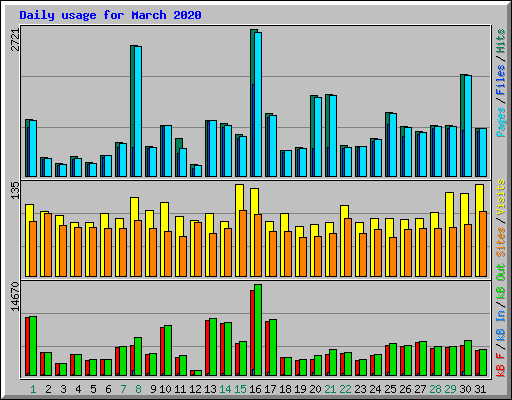Click the cyan hits bar for day 30
The height and width of the screenshot is (400, 512).
[x=468, y=126]
